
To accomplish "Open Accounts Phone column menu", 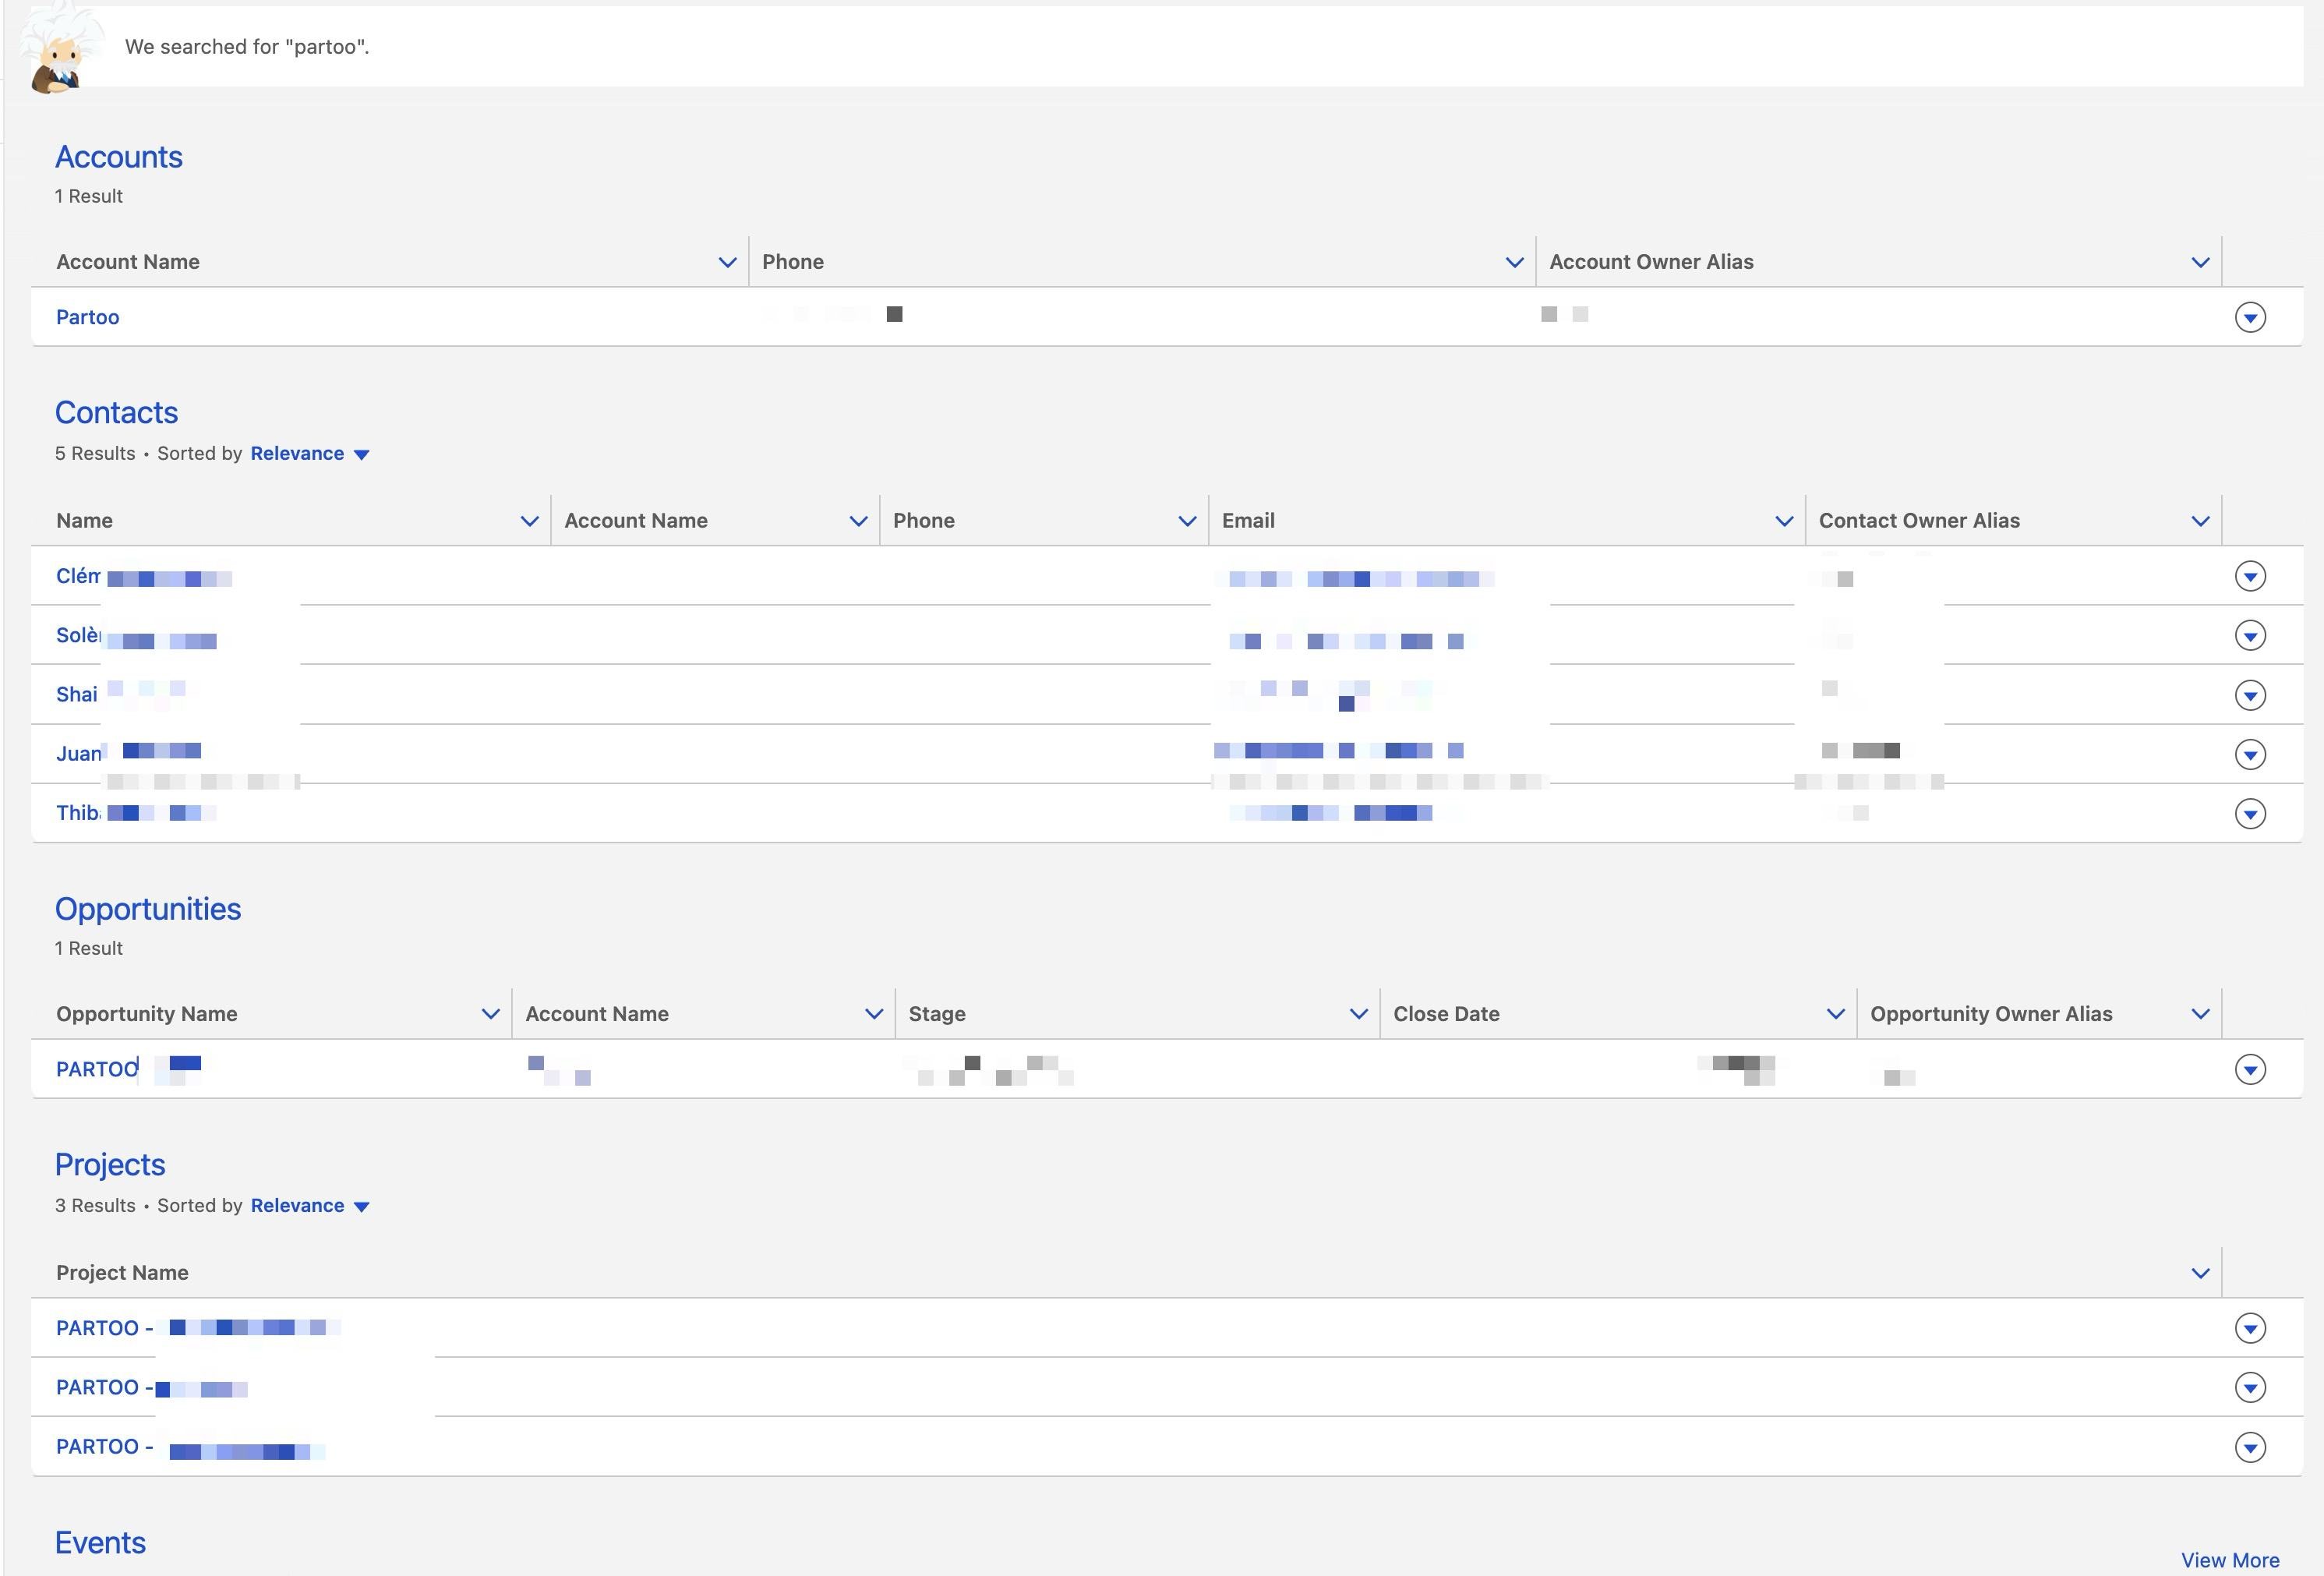I will 1514,262.
